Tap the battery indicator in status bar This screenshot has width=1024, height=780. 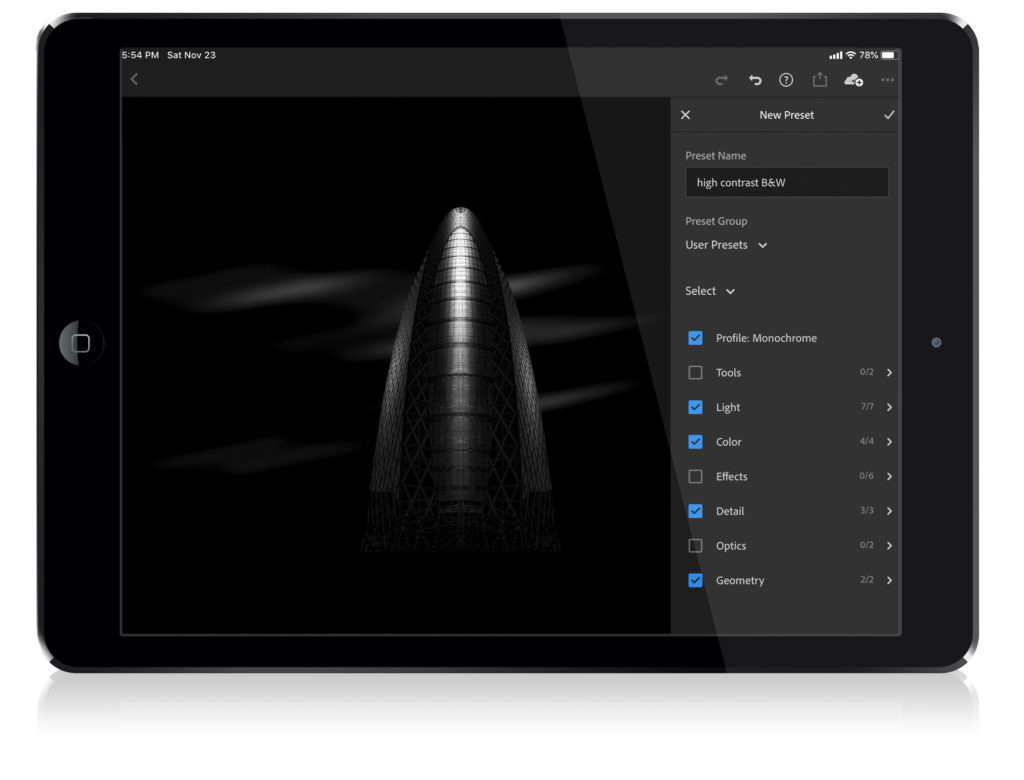889,56
